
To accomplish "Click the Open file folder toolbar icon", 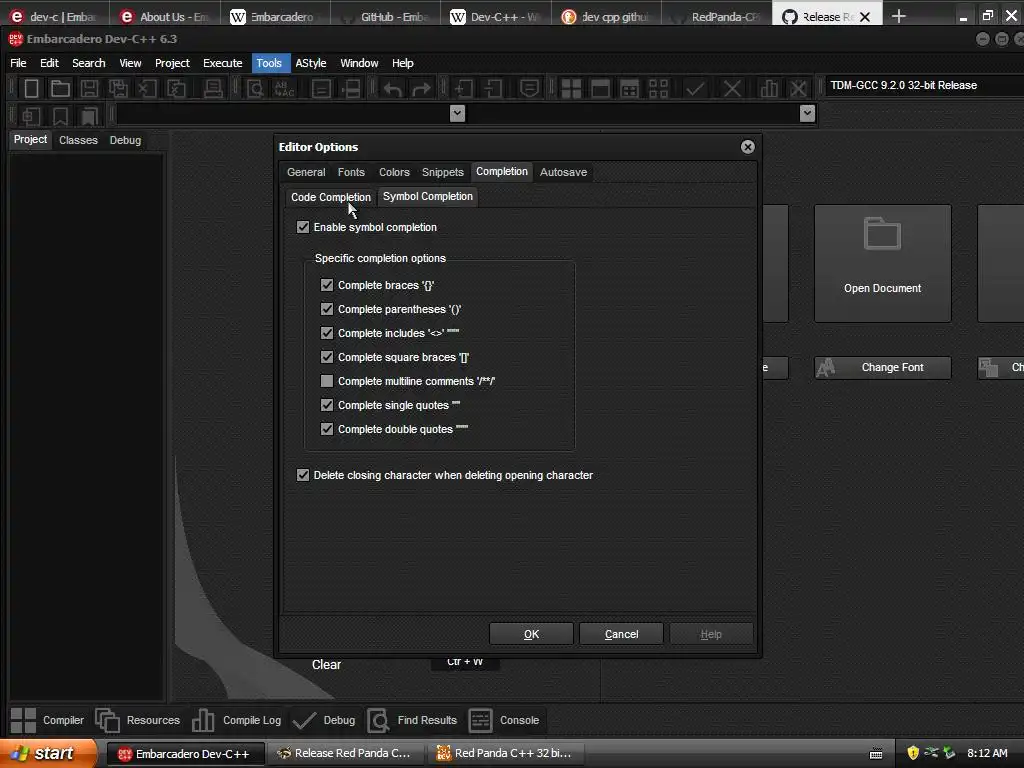I will pos(60,88).
